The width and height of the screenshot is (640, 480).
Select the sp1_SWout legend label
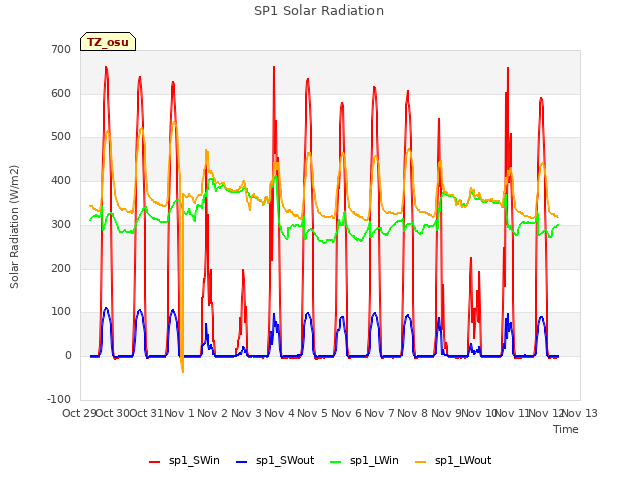[285, 460]
